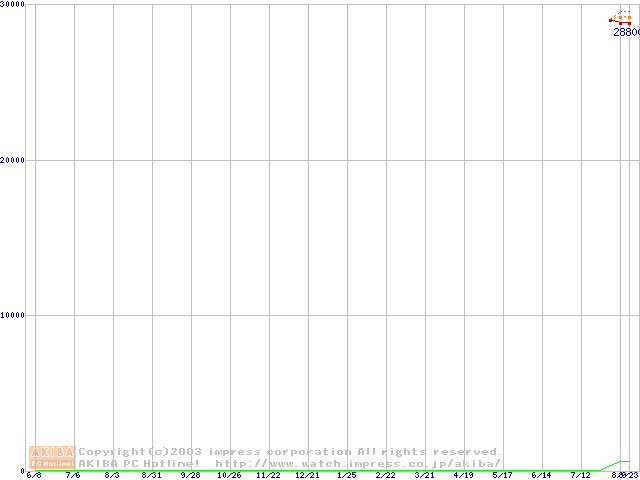Select the 6/8 date on x-axis
This screenshot has height=480, width=640.
tap(35, 475)
